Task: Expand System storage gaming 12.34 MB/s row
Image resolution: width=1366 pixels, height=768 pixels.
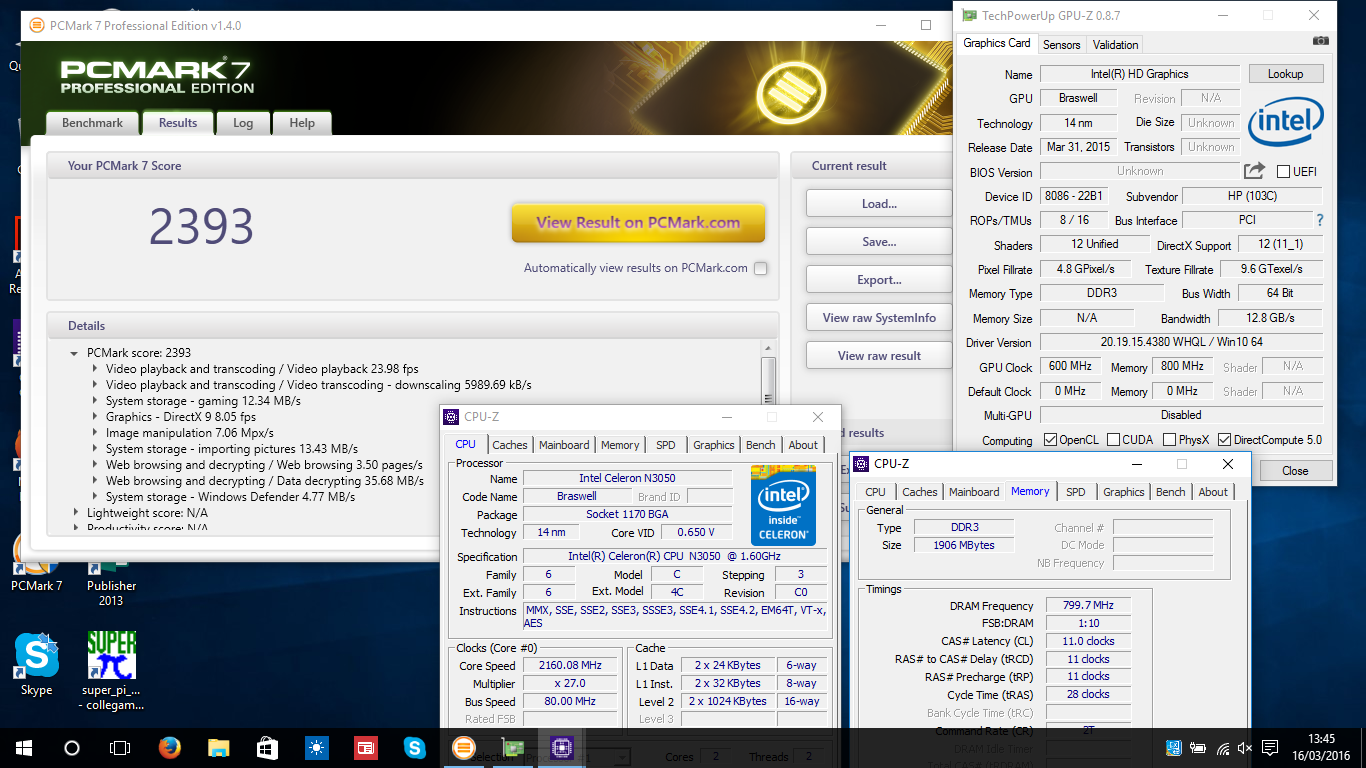Action: tap(95, 401)
